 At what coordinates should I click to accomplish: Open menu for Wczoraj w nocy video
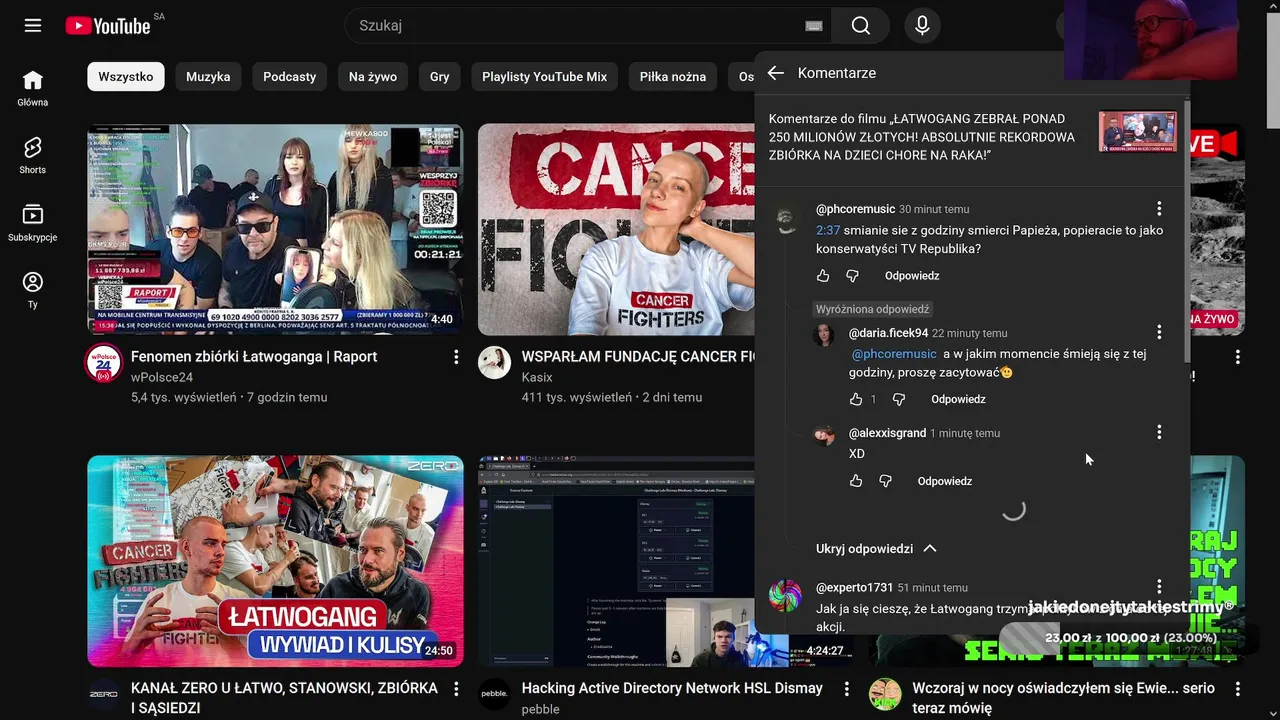click(x=1238, y=689)
